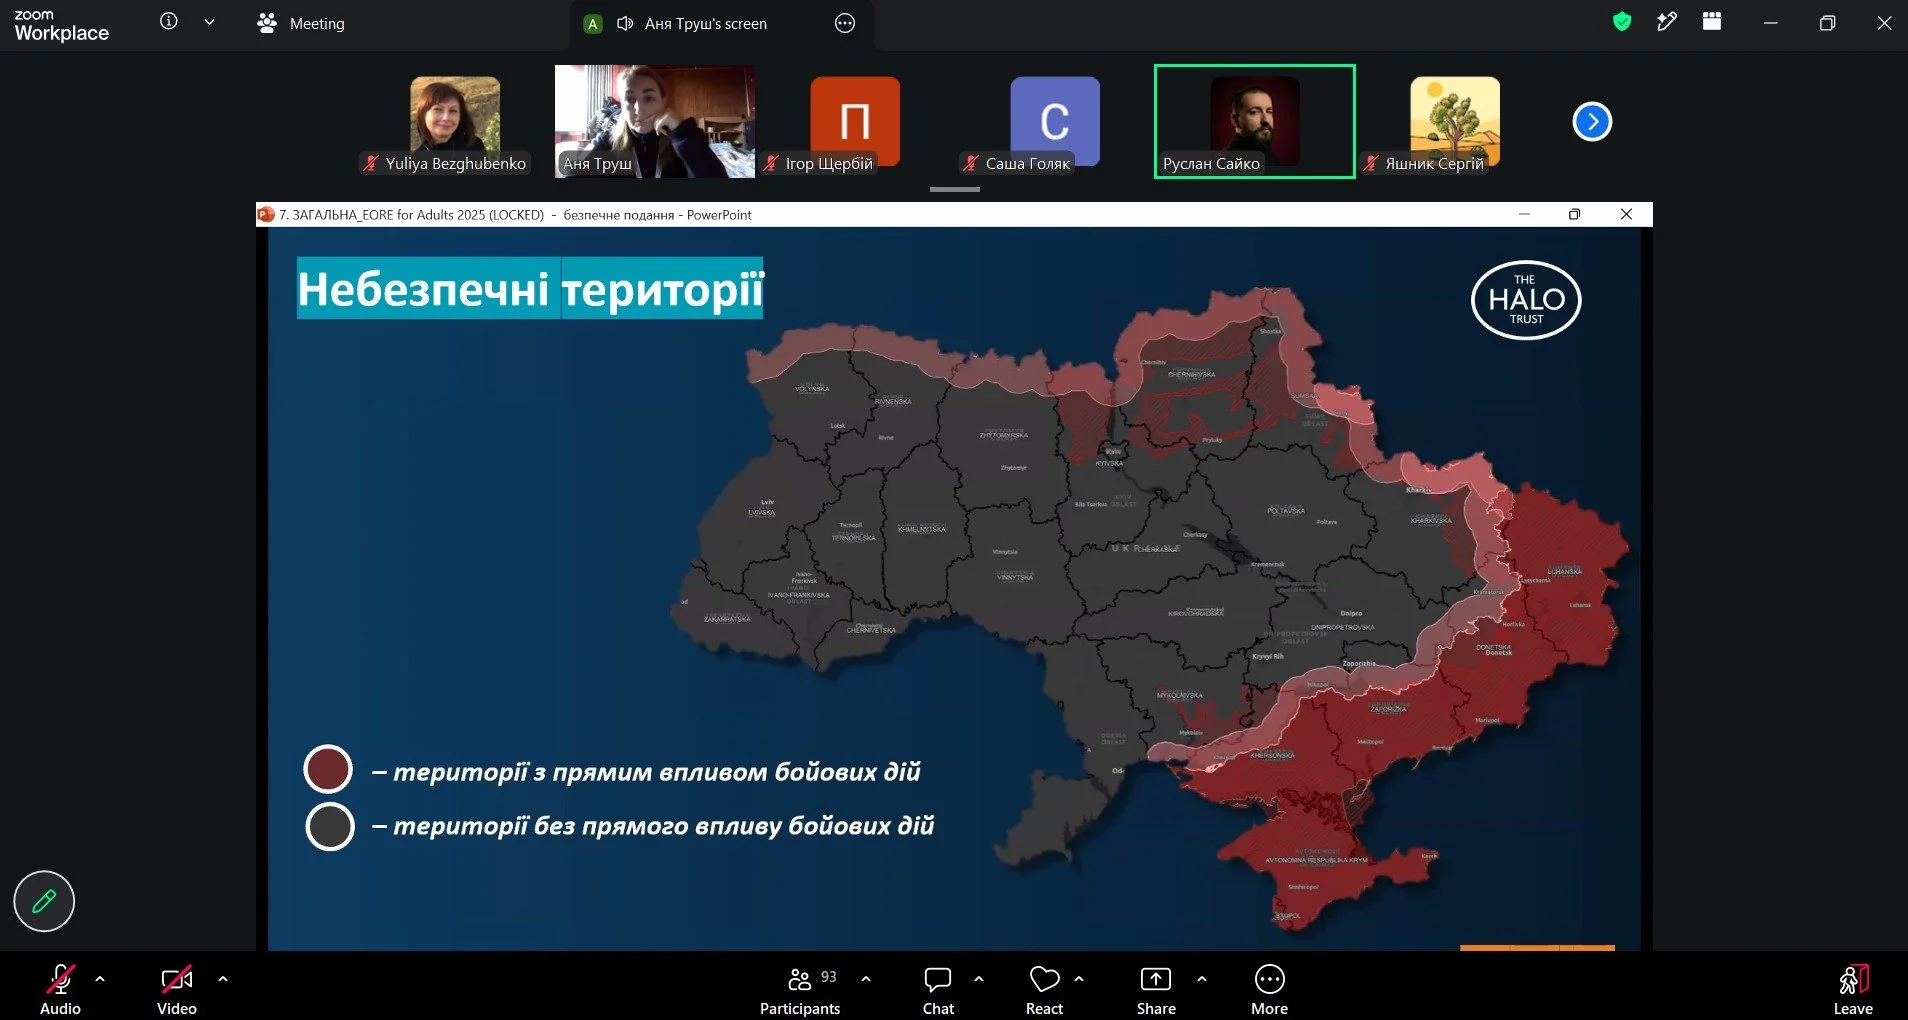Change view layout grid icon
Viewport: 1908px width, 1020px height.
coord(1712,22)
